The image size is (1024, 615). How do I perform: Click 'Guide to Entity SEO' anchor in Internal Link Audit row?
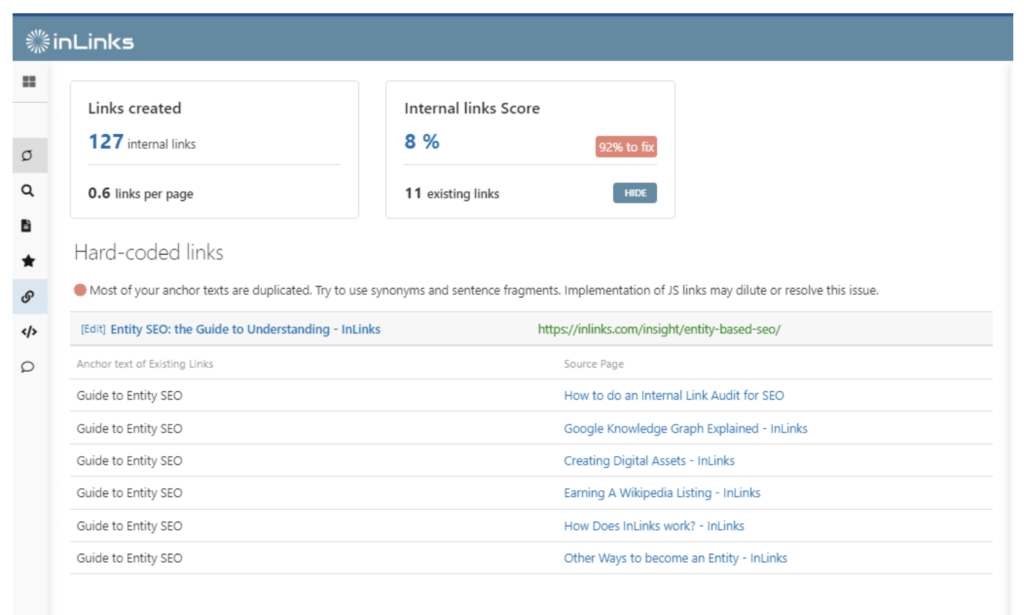(x=129, y=395)
